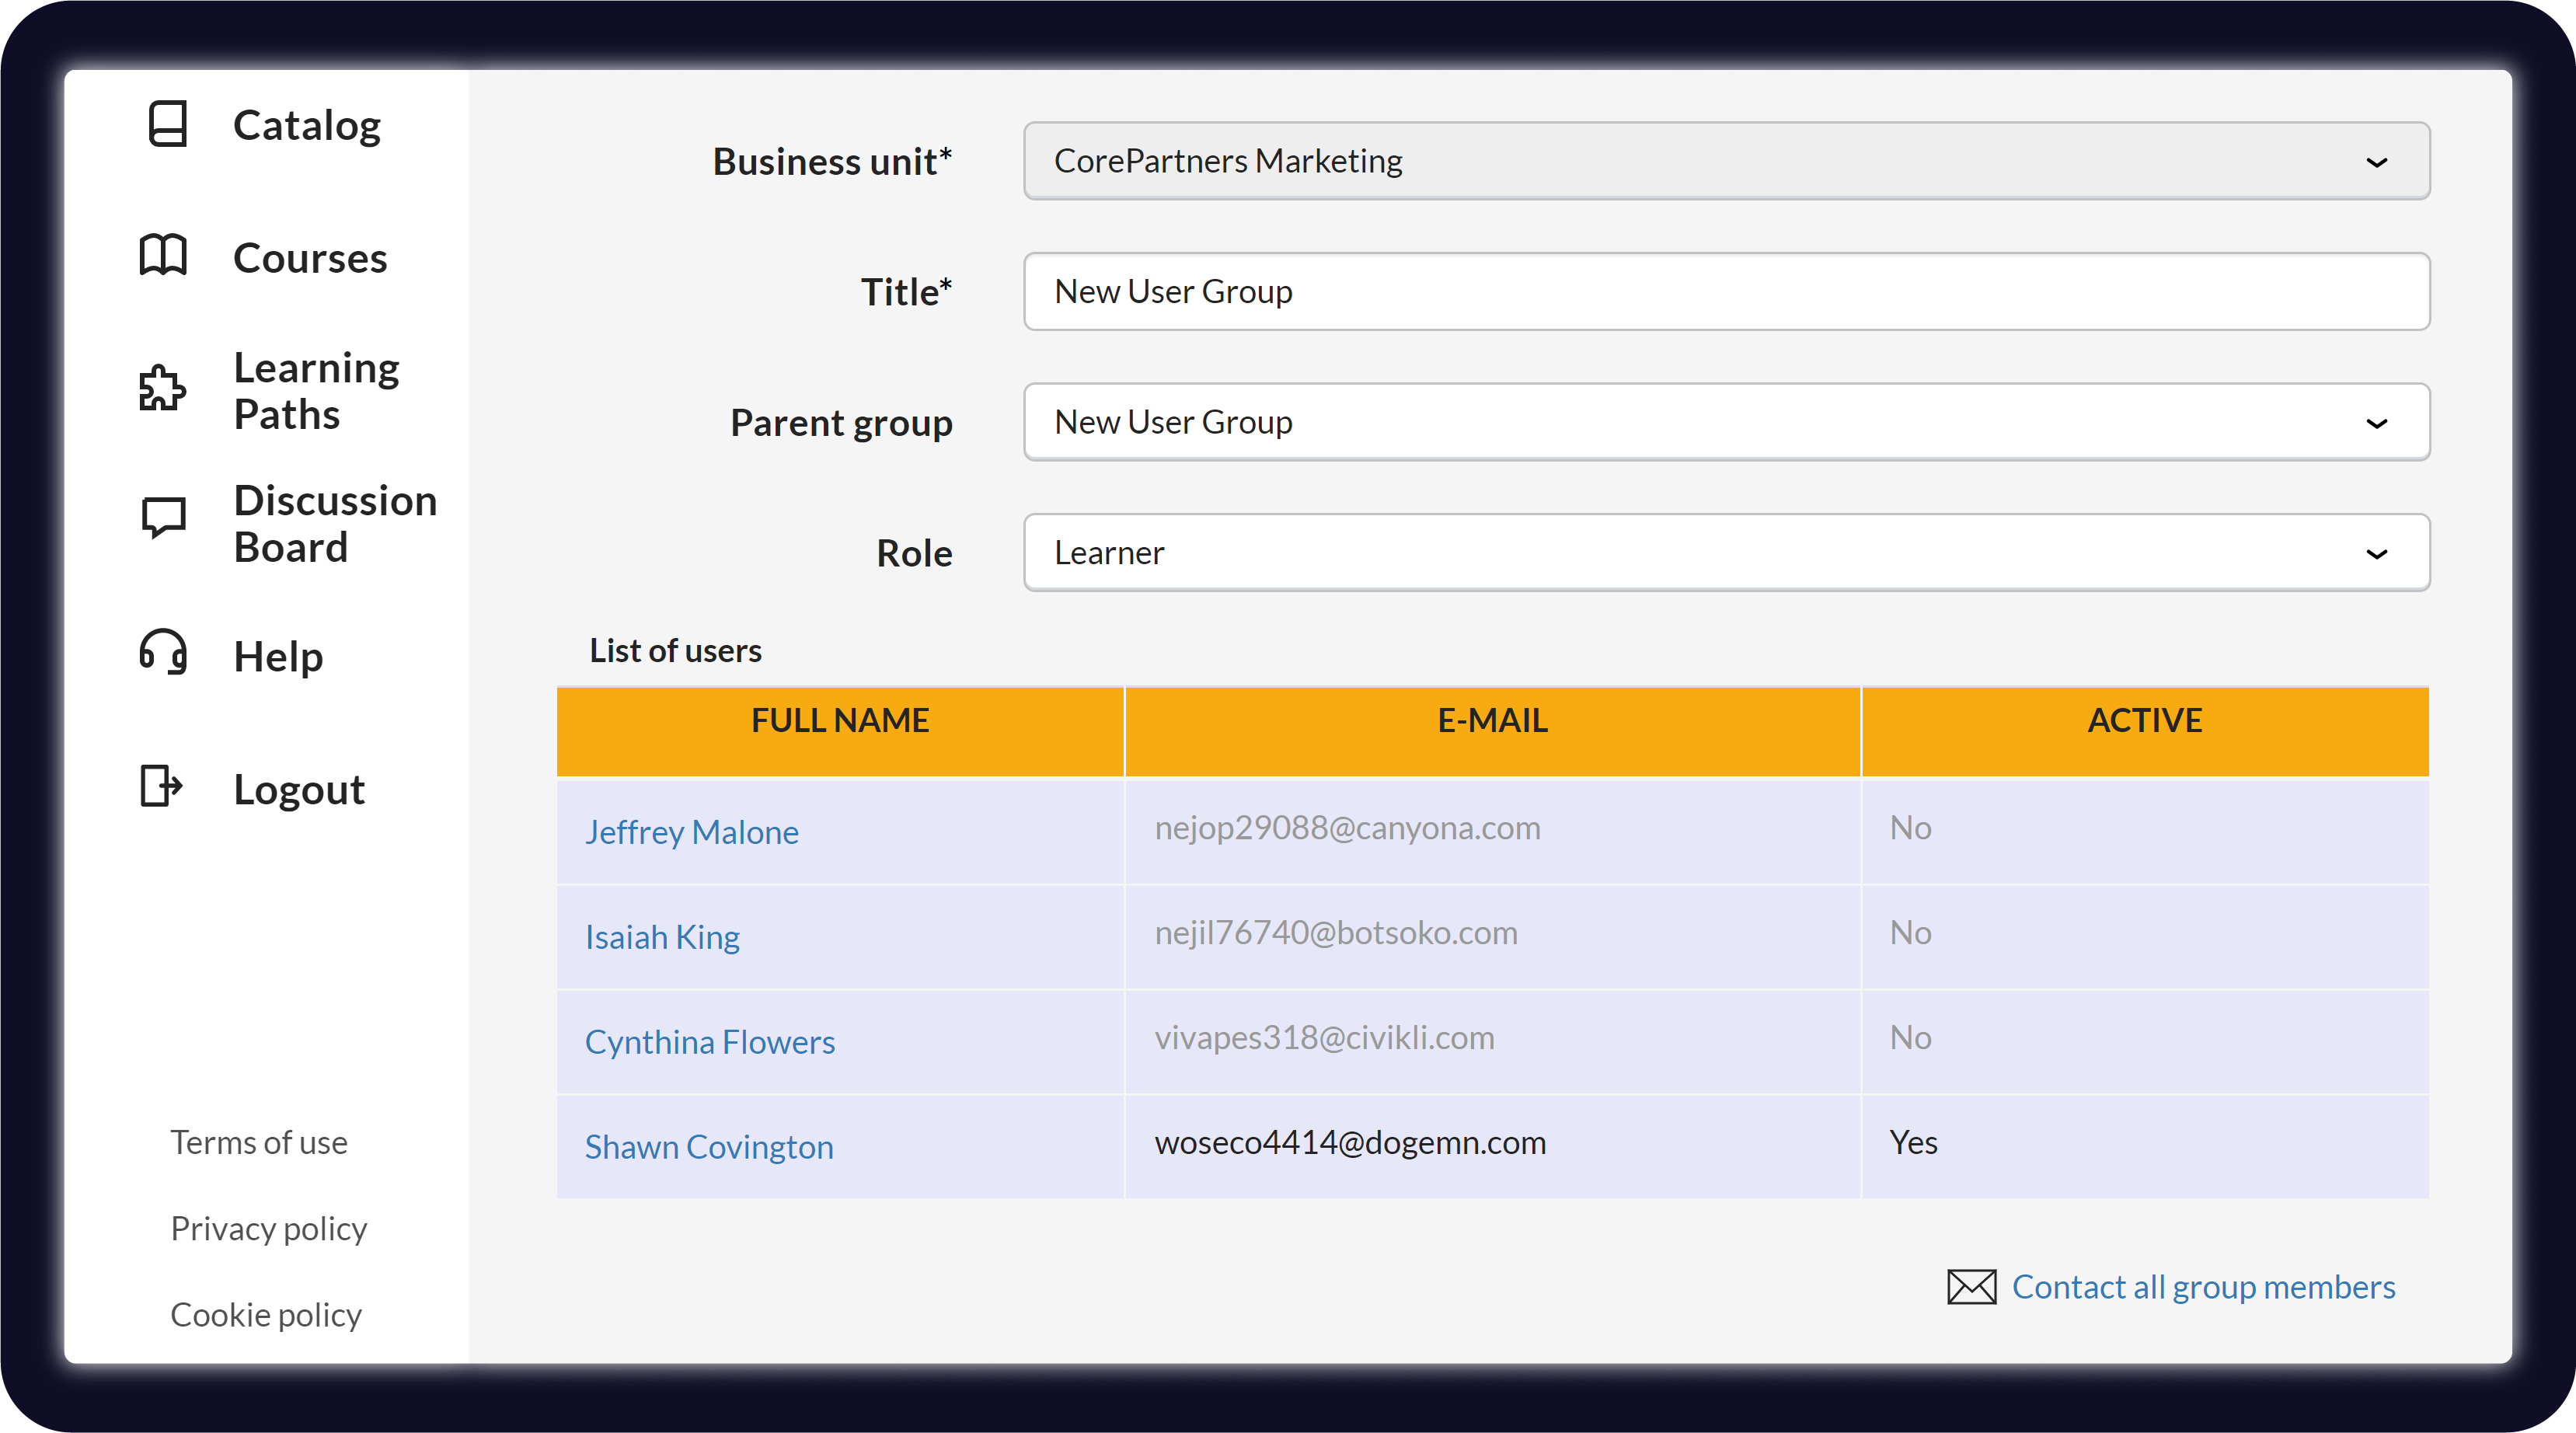2576x1433 pixels.
Task: Go to Courses in the sidebar
Action: pyautogui.click(x=310, y=259)
